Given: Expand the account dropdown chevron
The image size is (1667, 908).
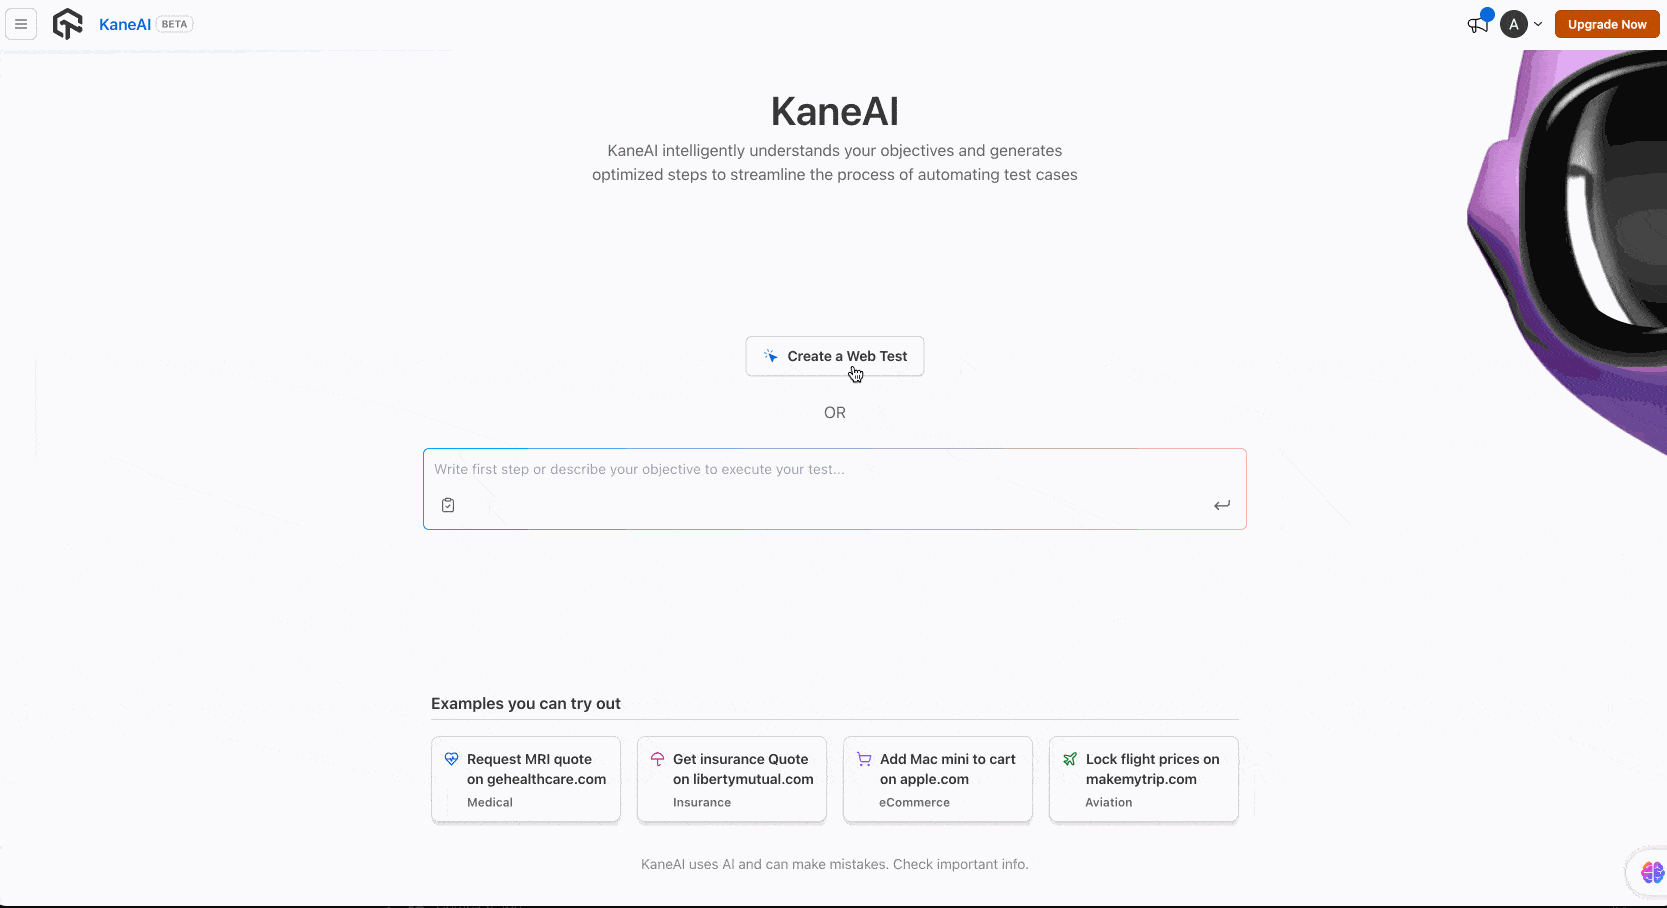Looking at the screenshot, I should [1538, 24].
